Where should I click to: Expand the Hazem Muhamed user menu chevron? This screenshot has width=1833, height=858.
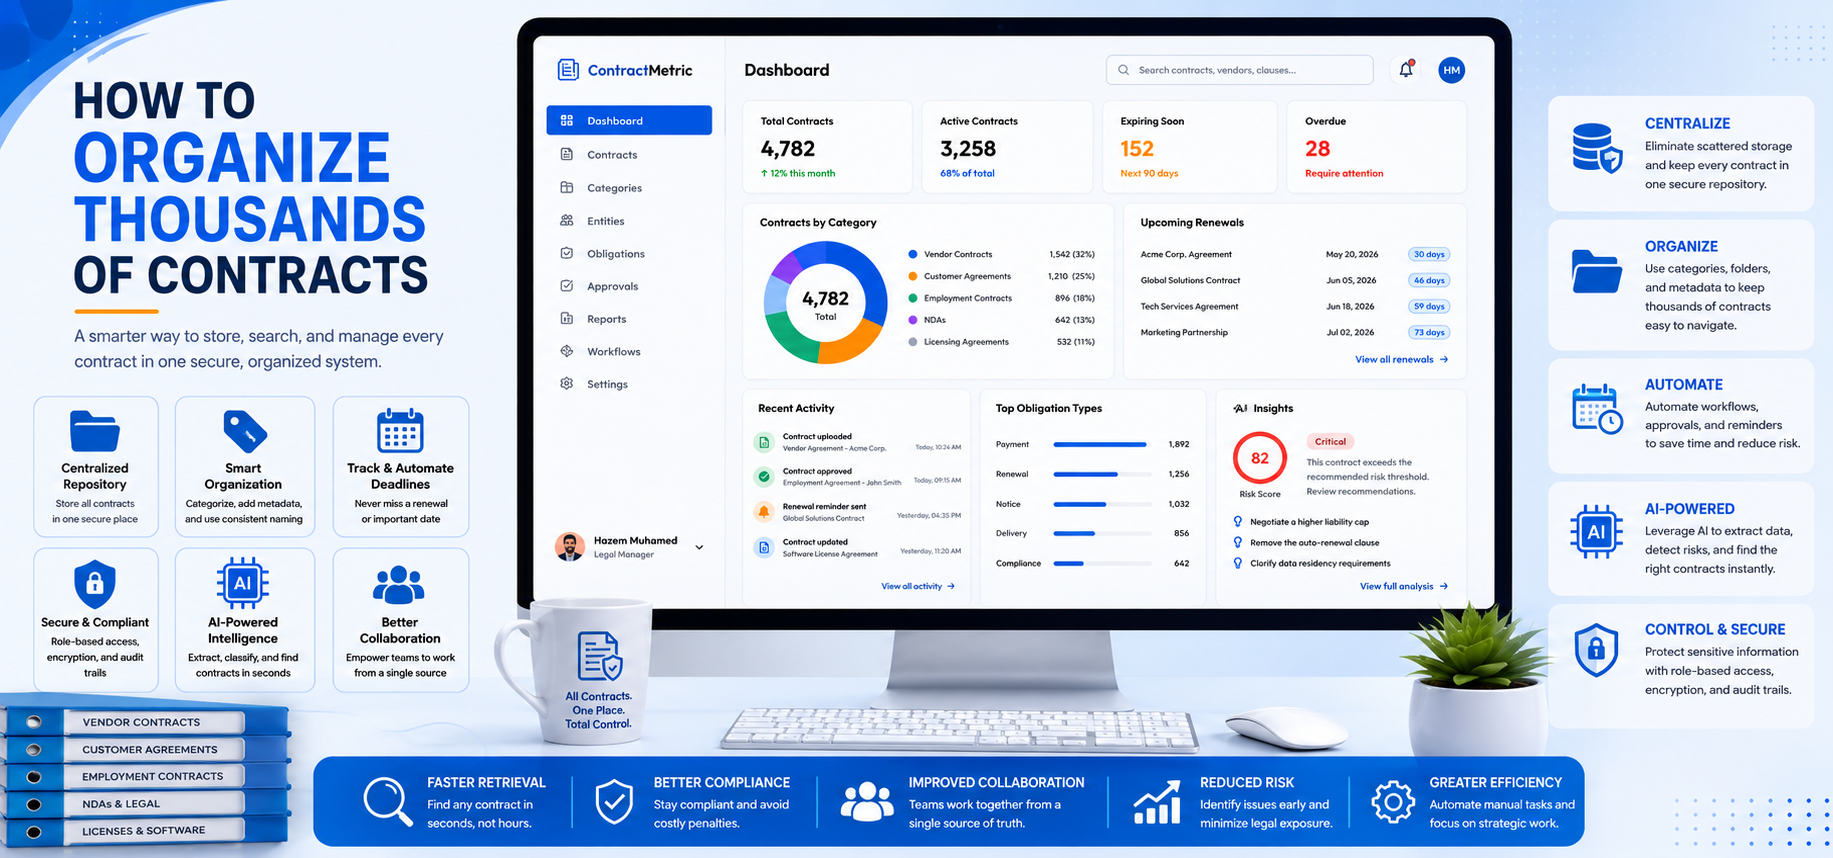(699, 547)
